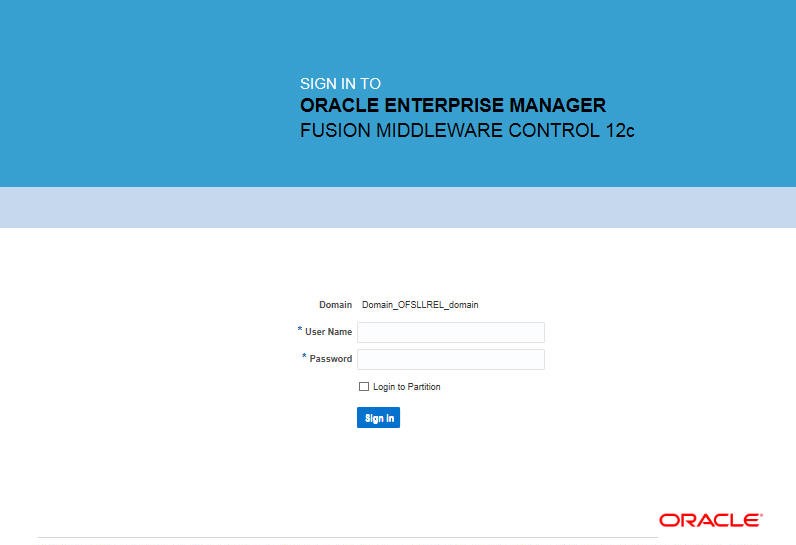Click the Login to Partition label text
The width and height of the screenshot is (796, 545).
[407, 387]
